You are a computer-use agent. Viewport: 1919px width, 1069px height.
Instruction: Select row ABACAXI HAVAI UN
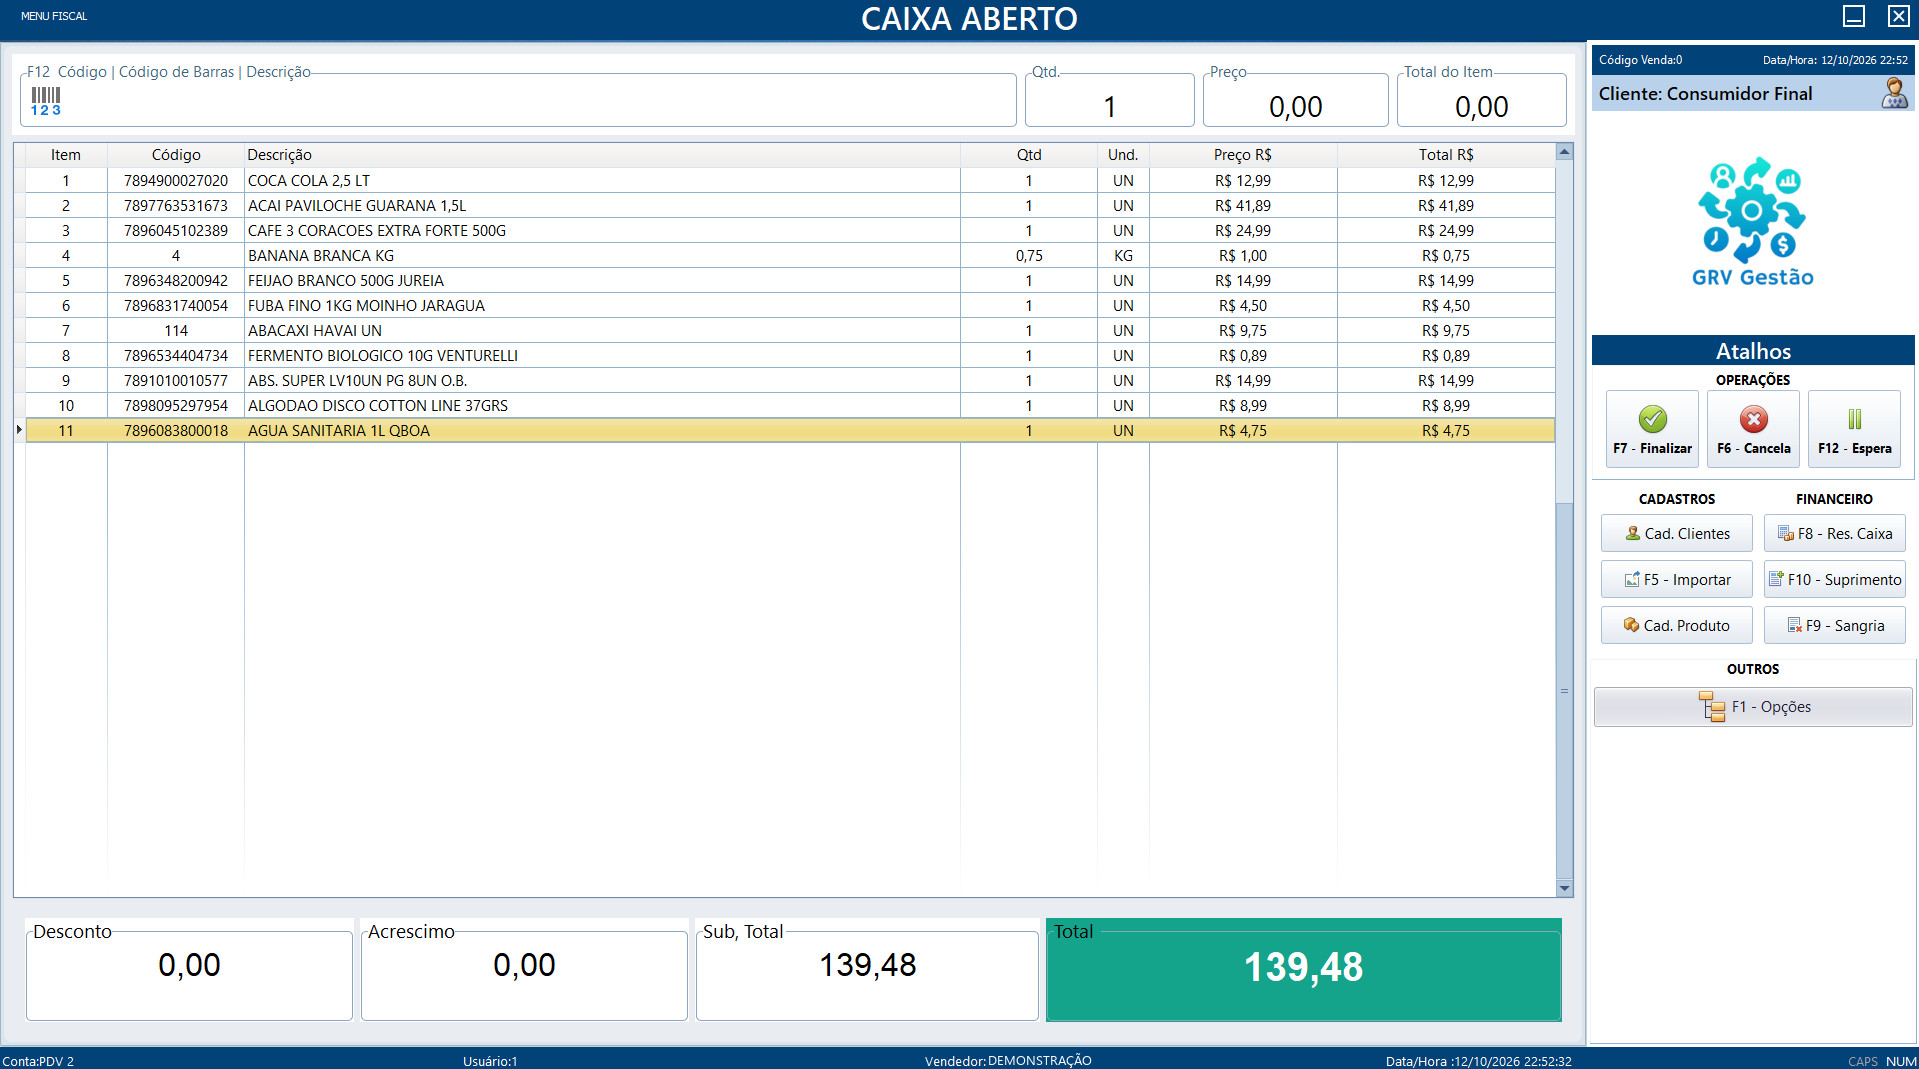point(789,331)
